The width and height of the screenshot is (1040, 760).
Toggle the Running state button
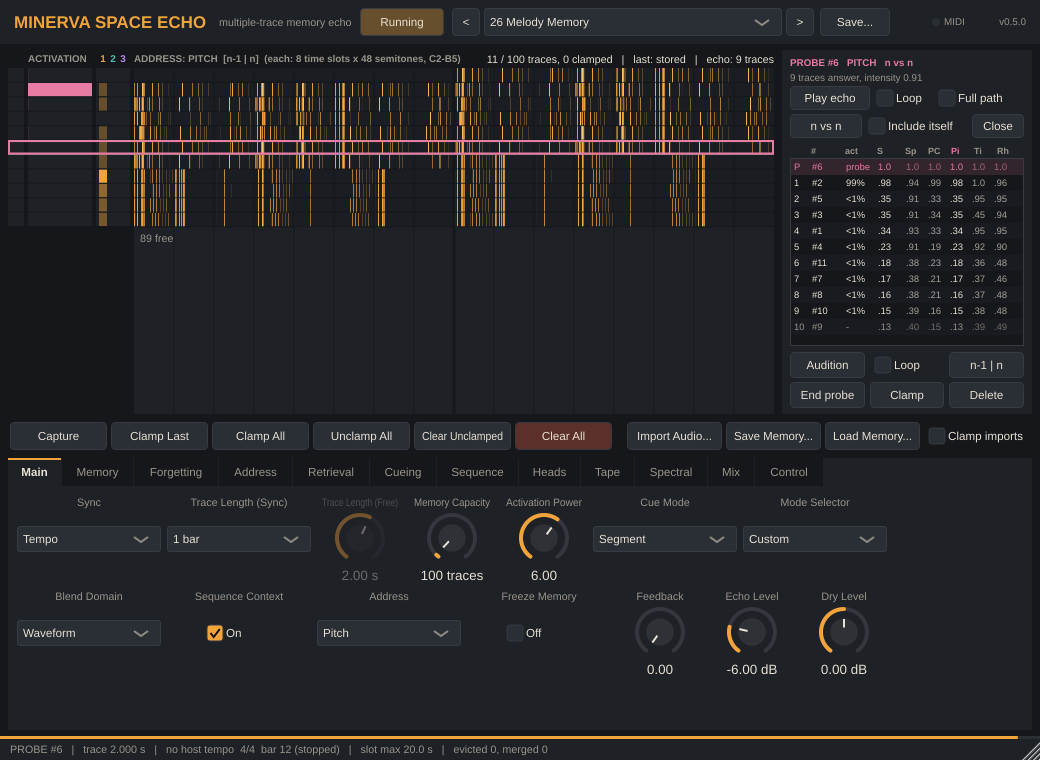coord(402,22)
